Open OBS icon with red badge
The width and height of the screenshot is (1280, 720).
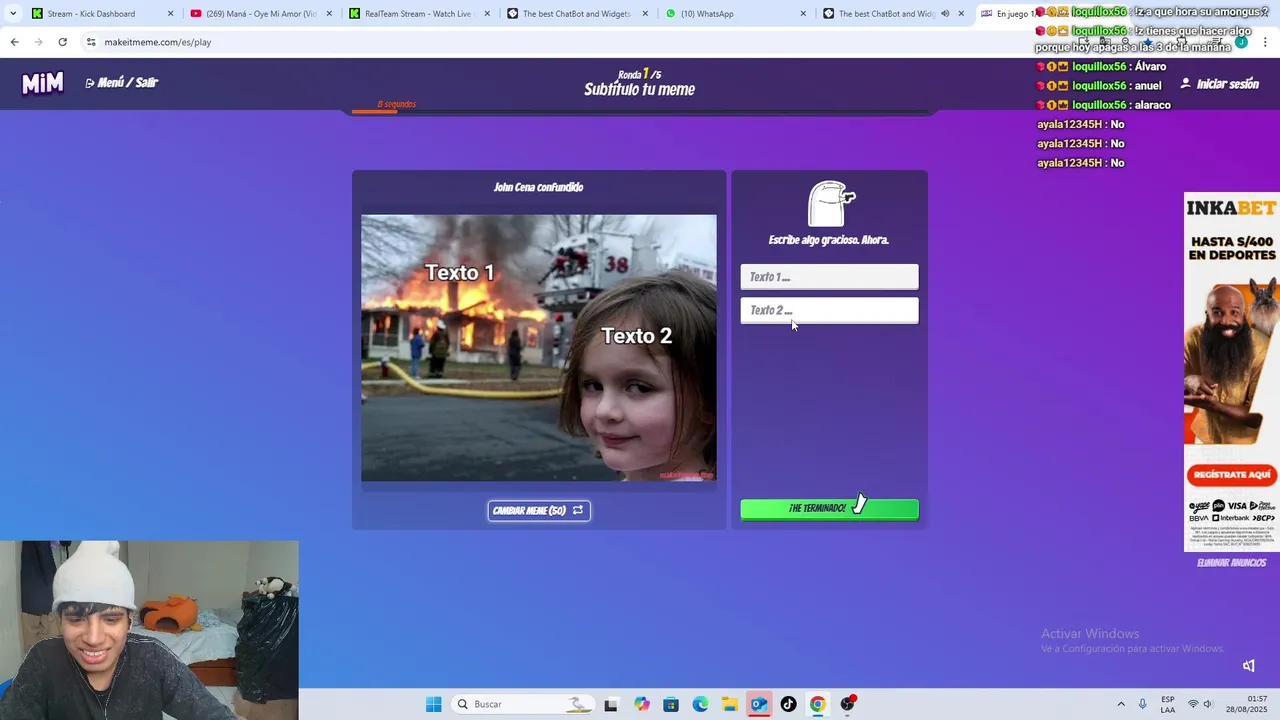coord(848,704)
